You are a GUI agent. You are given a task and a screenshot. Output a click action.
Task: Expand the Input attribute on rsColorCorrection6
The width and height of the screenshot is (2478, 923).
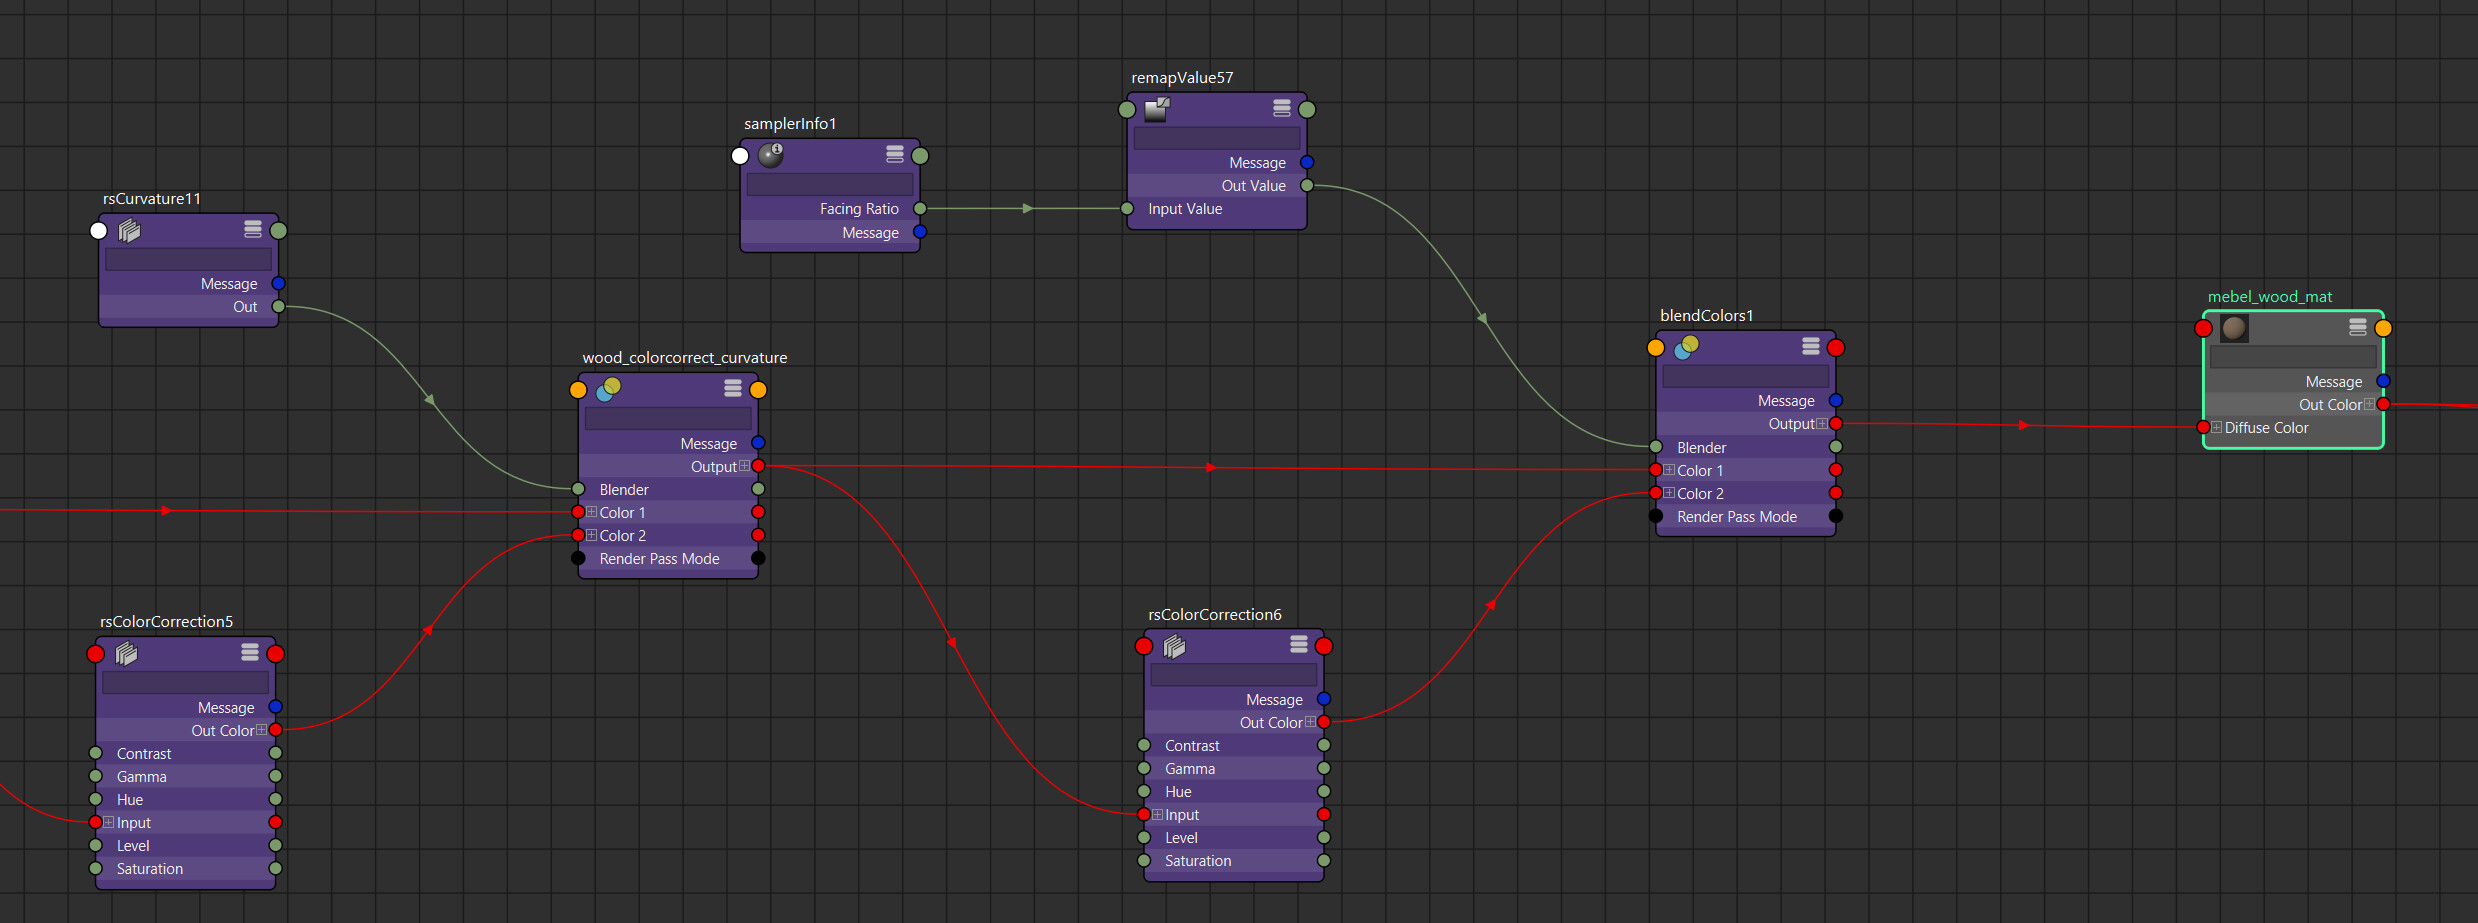coord(1157,814)
